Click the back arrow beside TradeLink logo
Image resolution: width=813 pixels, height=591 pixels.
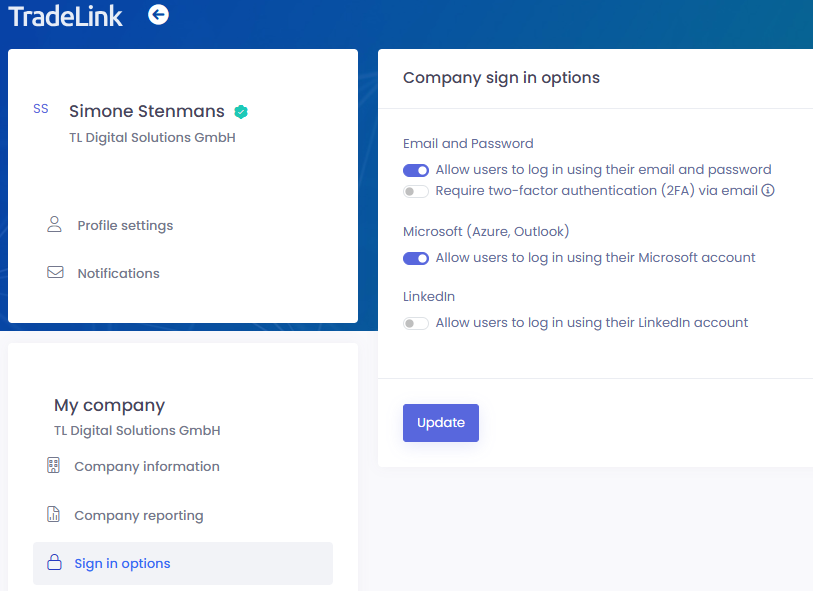coord(158,15)
